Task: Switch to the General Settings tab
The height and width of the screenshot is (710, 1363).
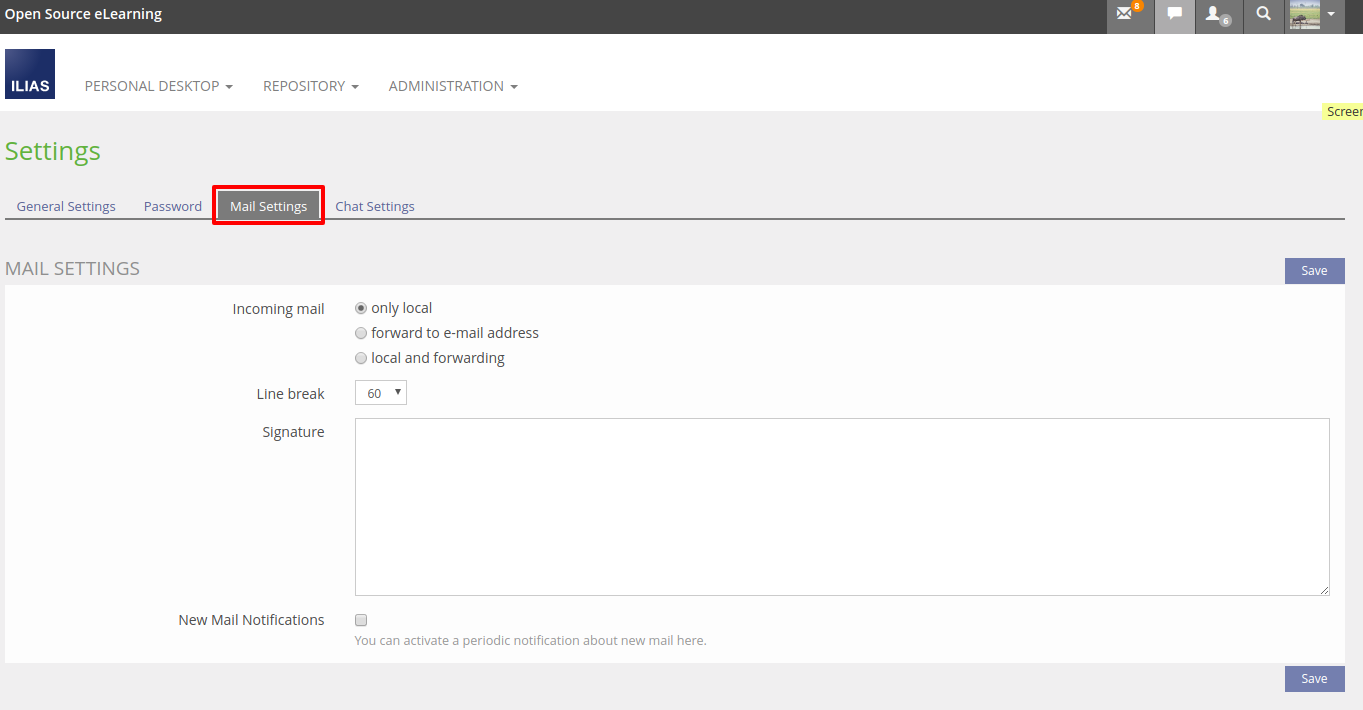Action: point(66,206)
